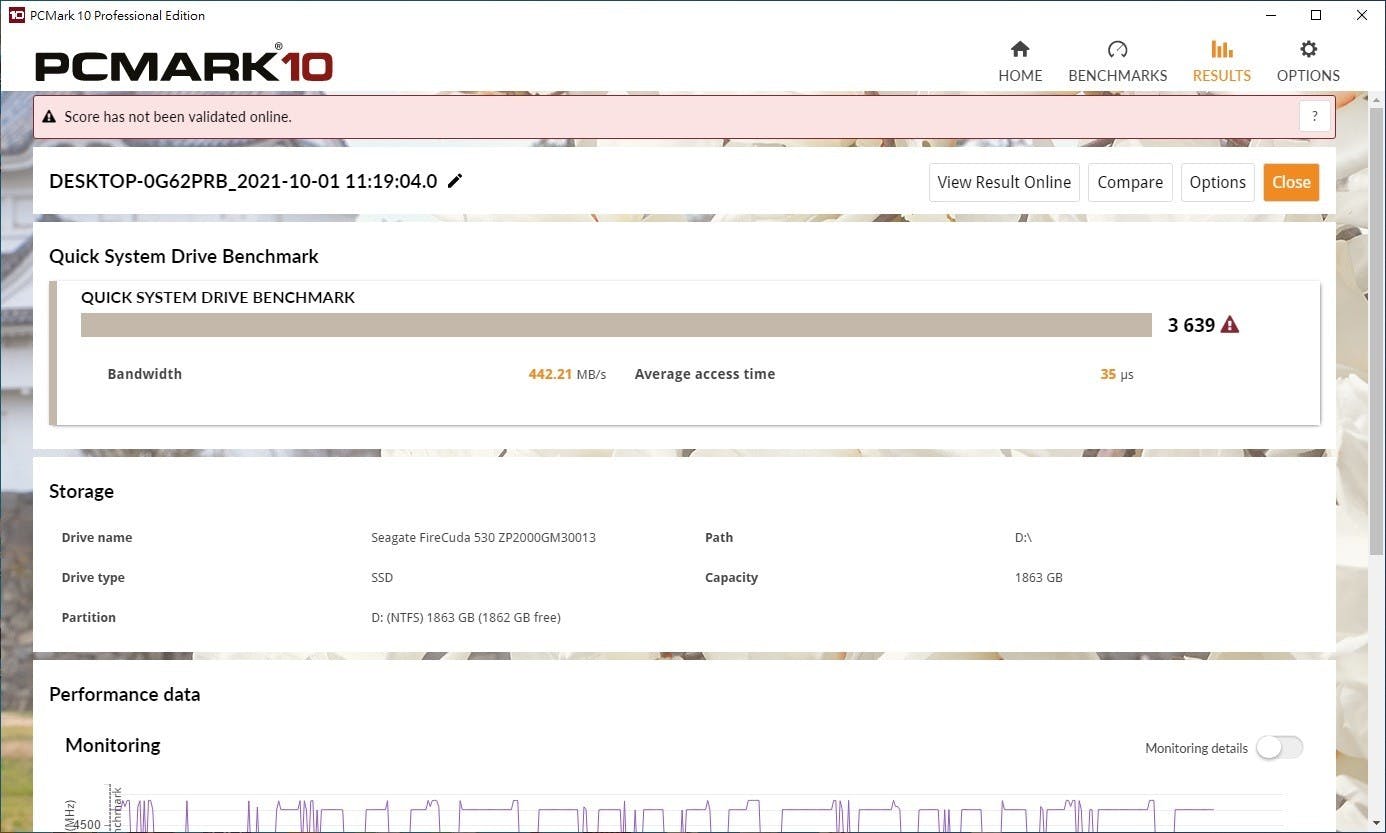This screenshot has height=833, width=1386.
Task: Click the Benchmarks gauge icon
Action: coord(1118,49)
